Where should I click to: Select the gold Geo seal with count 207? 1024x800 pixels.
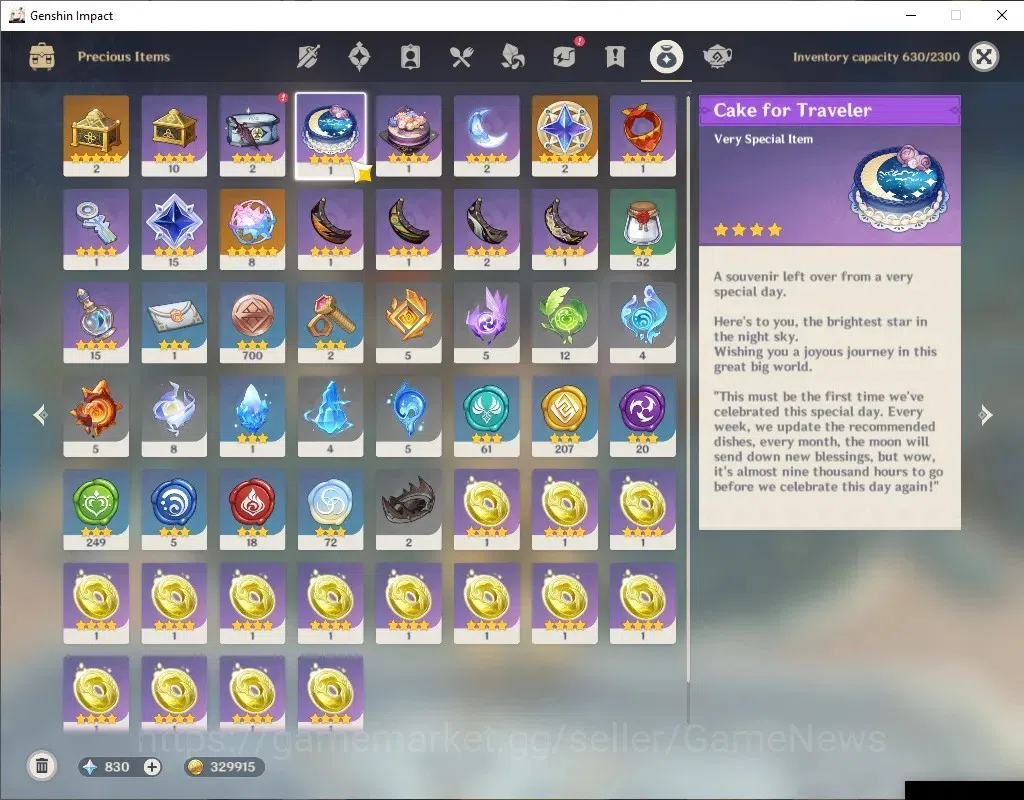(x=564, y=416)
